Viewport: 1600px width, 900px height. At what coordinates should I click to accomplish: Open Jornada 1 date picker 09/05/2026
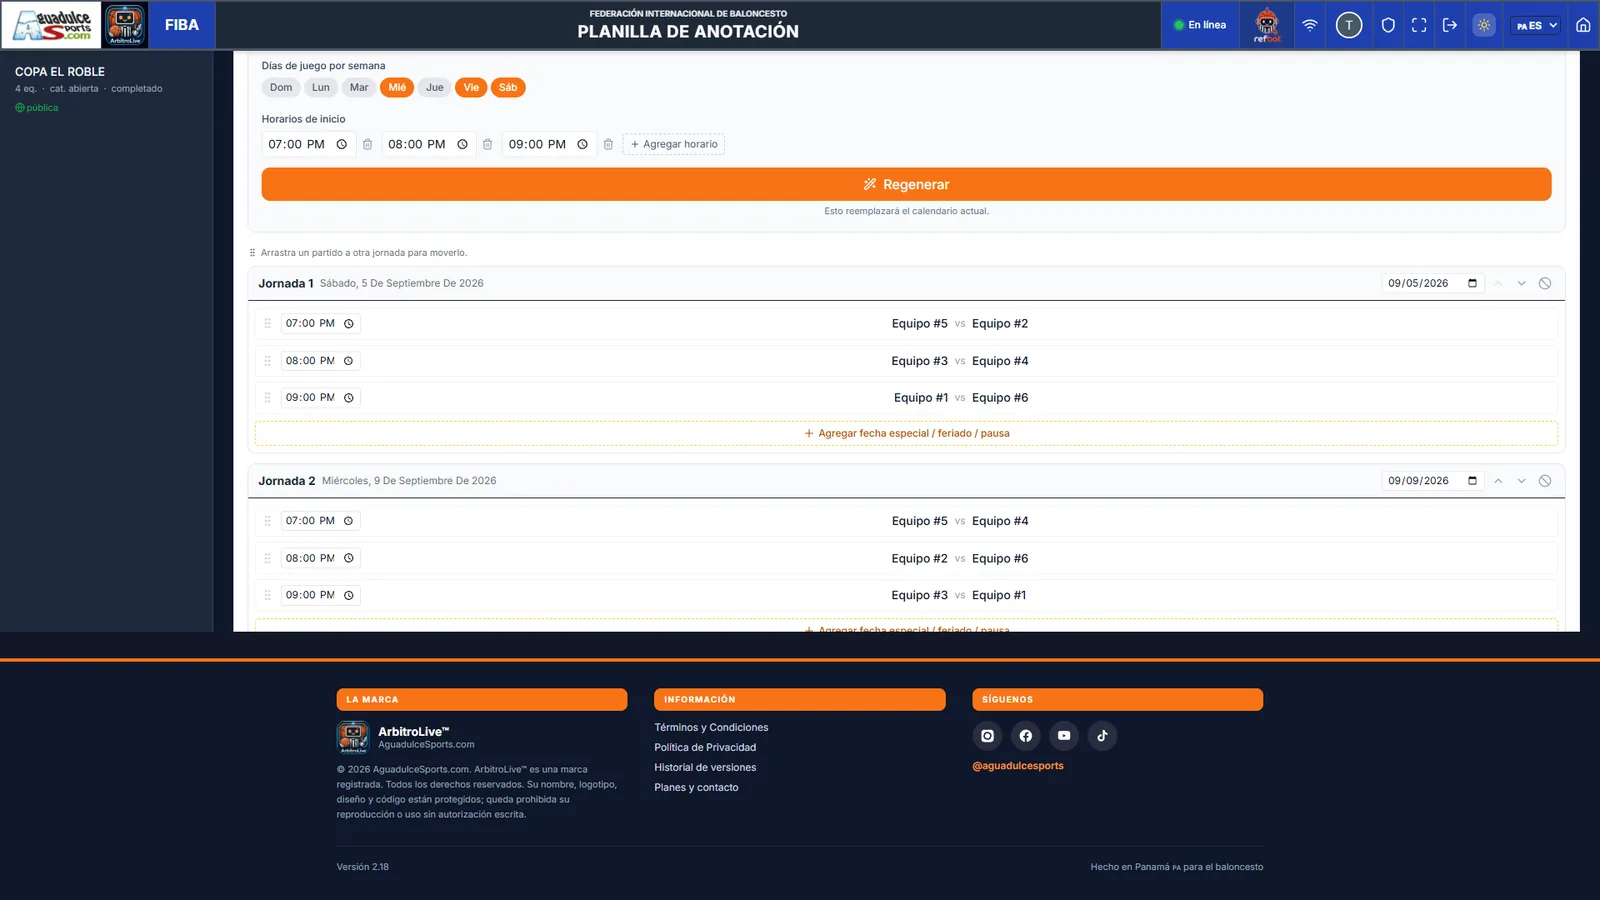pyautogui.click(x=1432, y=284)
